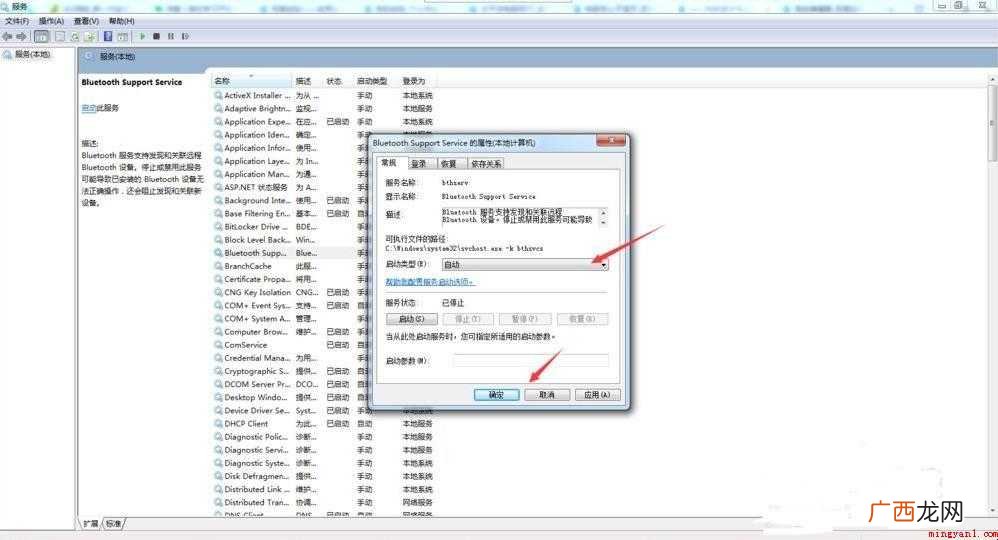Viewport: 998px width, 540px height.
Task: Open the 帮助(H) menu
Action: [122, 21]
